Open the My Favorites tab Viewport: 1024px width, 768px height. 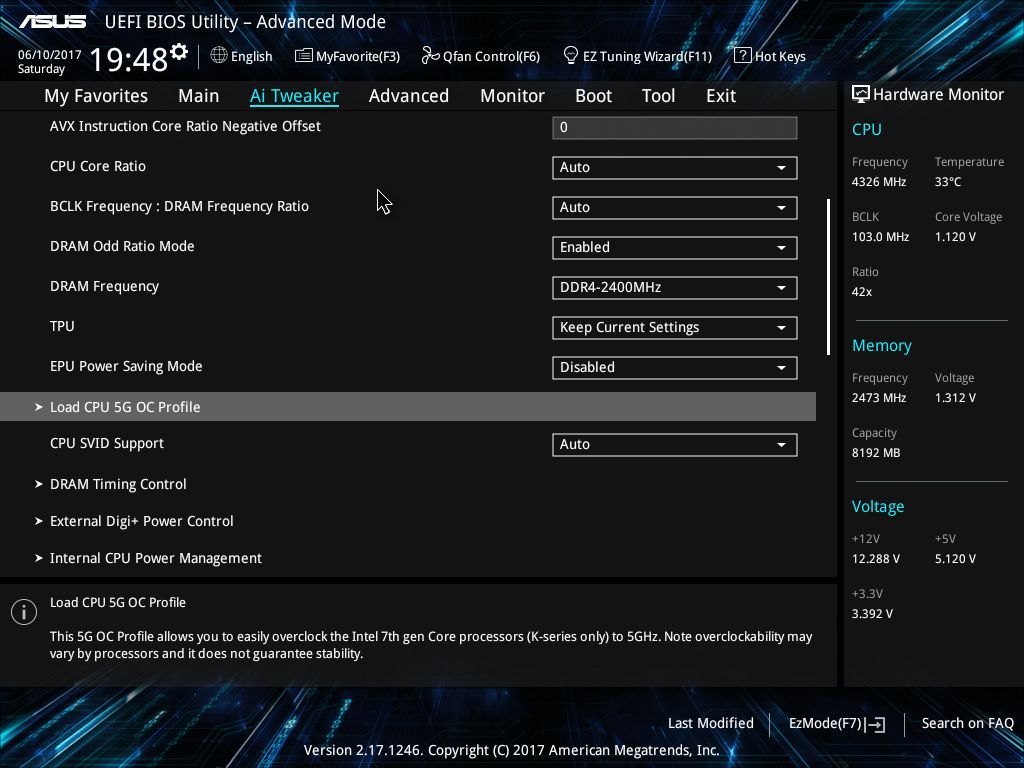point(96,96)
